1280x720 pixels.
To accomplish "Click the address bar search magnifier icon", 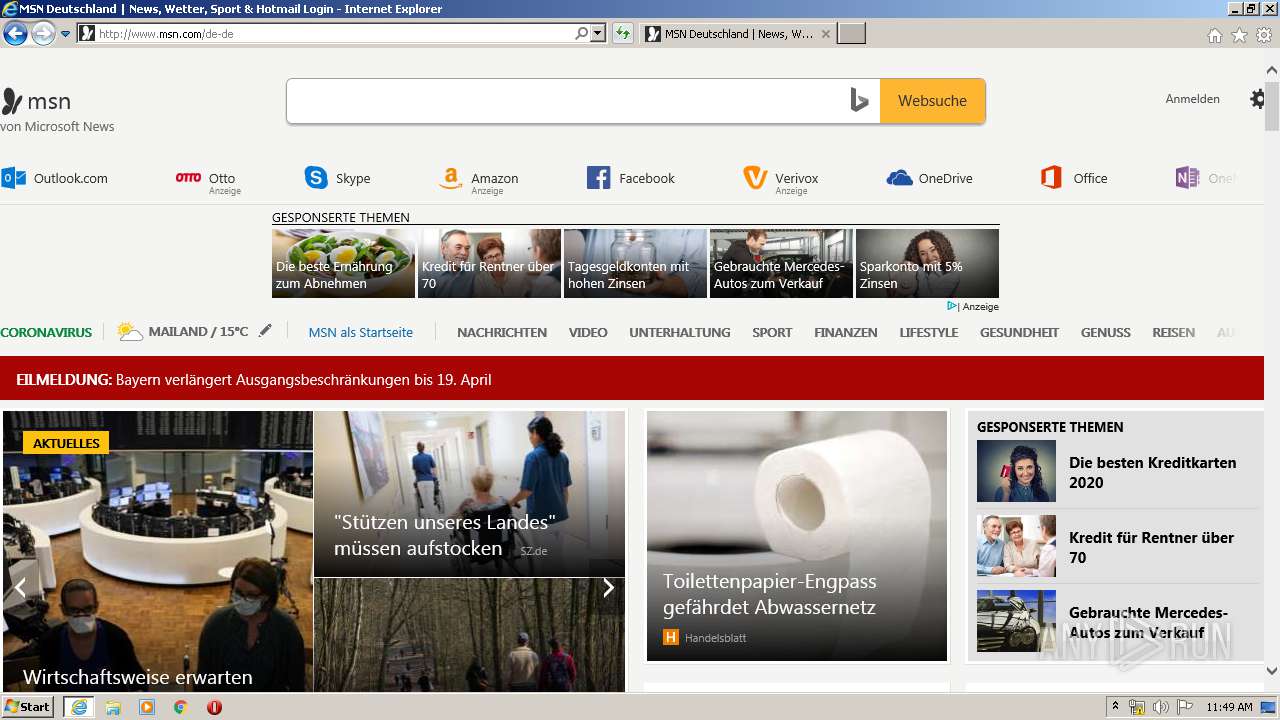I will [582, 34].
